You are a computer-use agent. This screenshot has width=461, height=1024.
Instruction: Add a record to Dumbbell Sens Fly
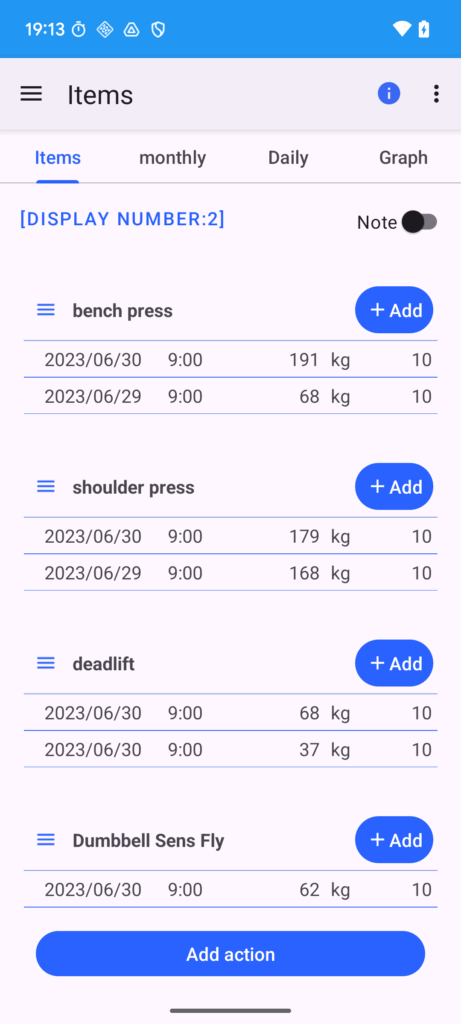tap(394, 840)
